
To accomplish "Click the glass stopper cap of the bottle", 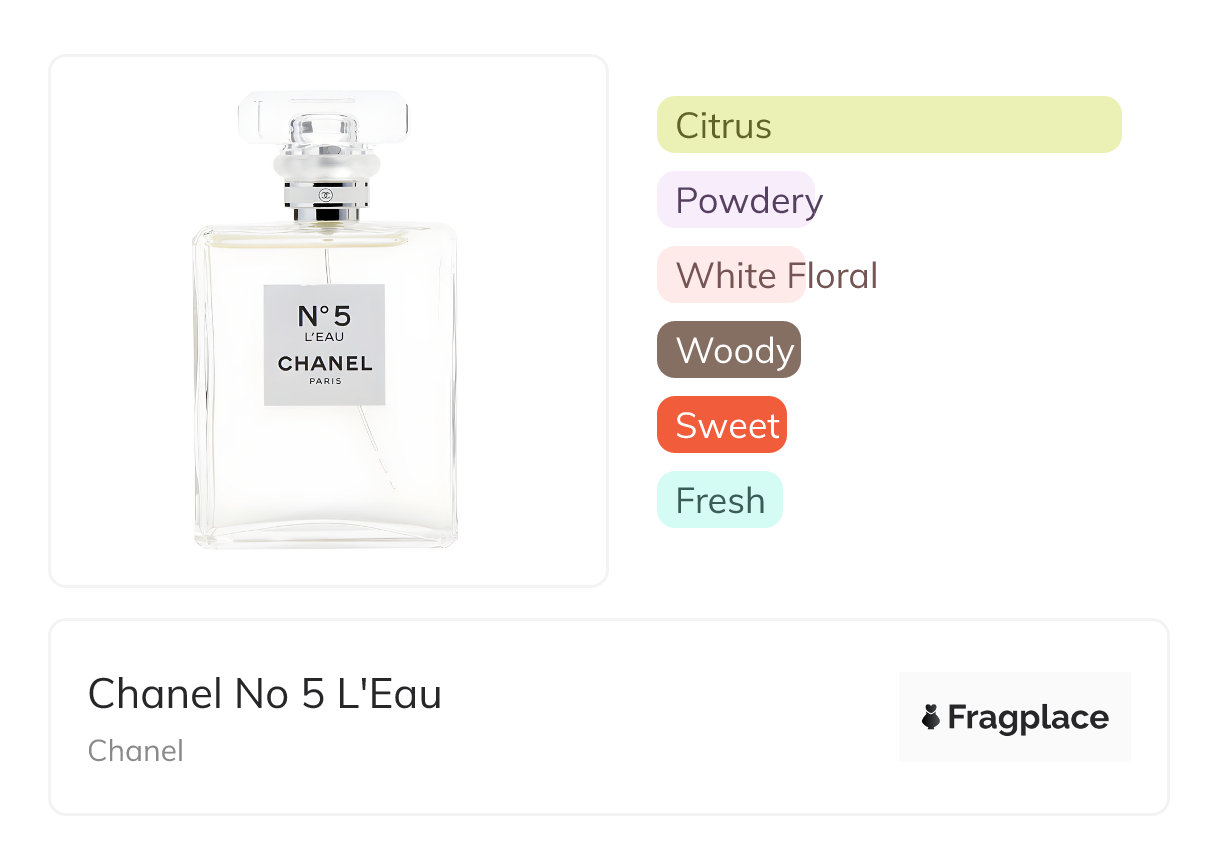I will click(x=324, y=115).
